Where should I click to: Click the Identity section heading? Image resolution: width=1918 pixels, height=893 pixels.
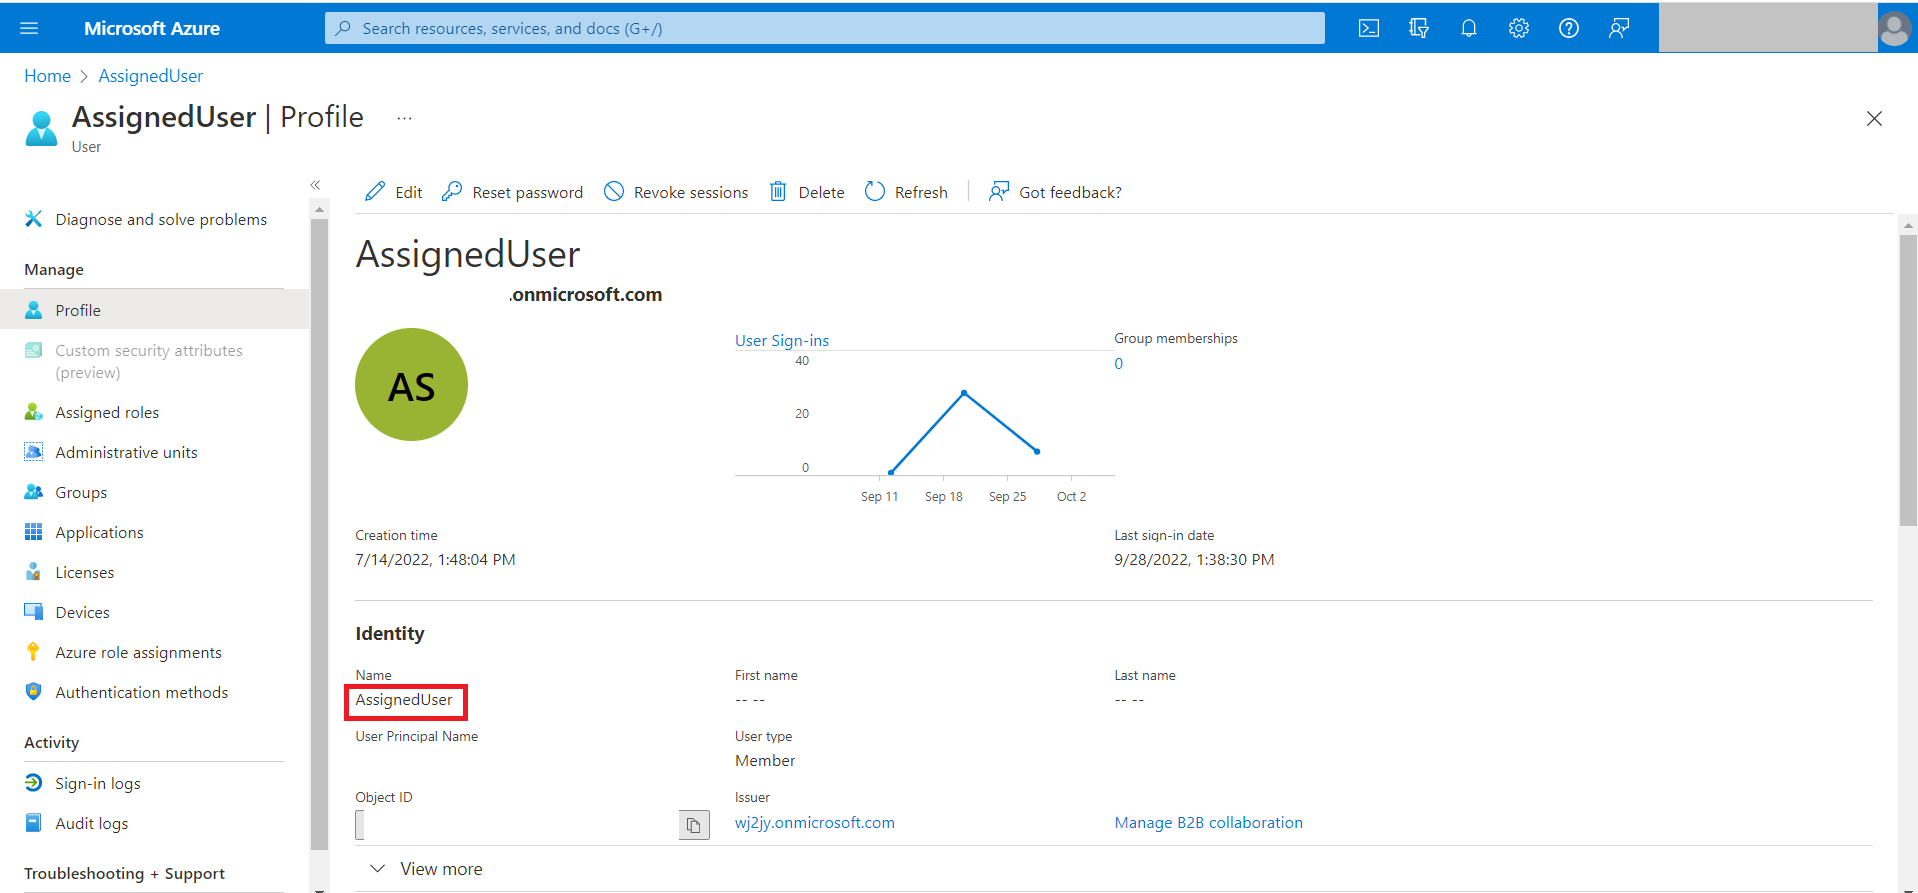point(390,633)
